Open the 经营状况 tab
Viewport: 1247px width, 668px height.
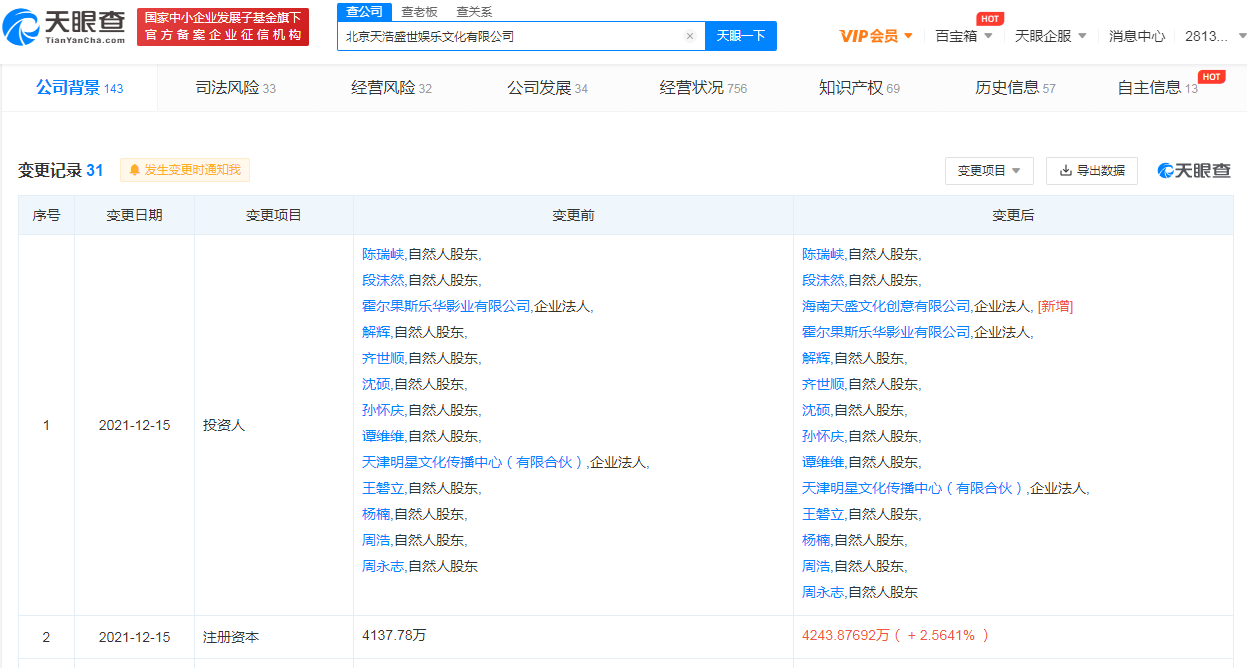click(704, 88)
